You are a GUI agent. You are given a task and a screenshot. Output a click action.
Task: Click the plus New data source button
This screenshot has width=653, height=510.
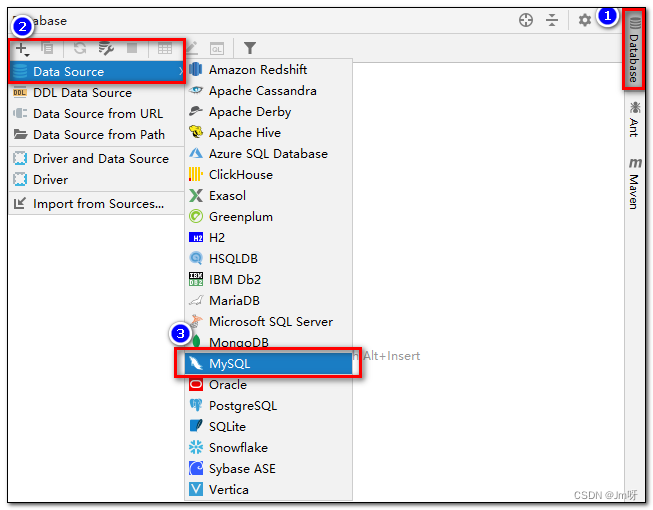22,49
